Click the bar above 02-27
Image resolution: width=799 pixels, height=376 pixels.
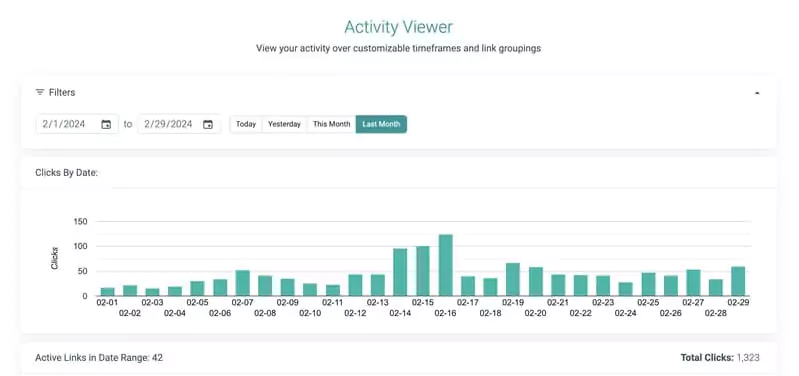point(693,283)
